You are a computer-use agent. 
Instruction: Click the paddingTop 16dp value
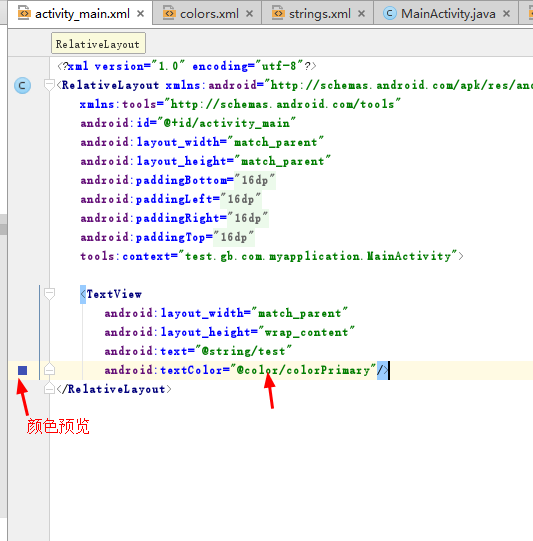tap(234, 237)
